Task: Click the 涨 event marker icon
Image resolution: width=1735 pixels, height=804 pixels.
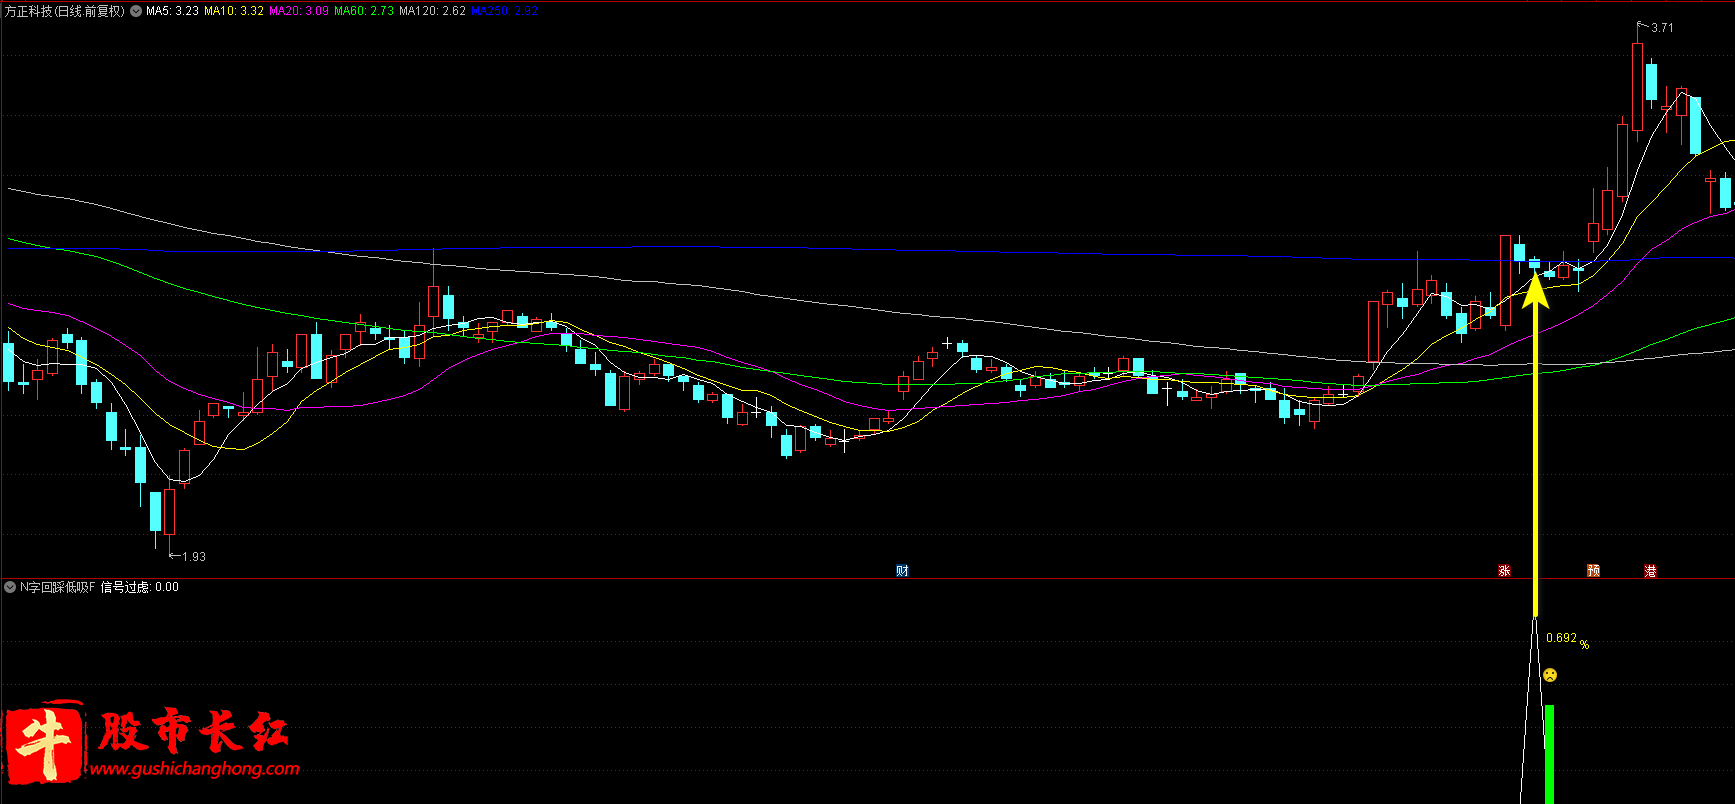Action: tap(1504, 571)
